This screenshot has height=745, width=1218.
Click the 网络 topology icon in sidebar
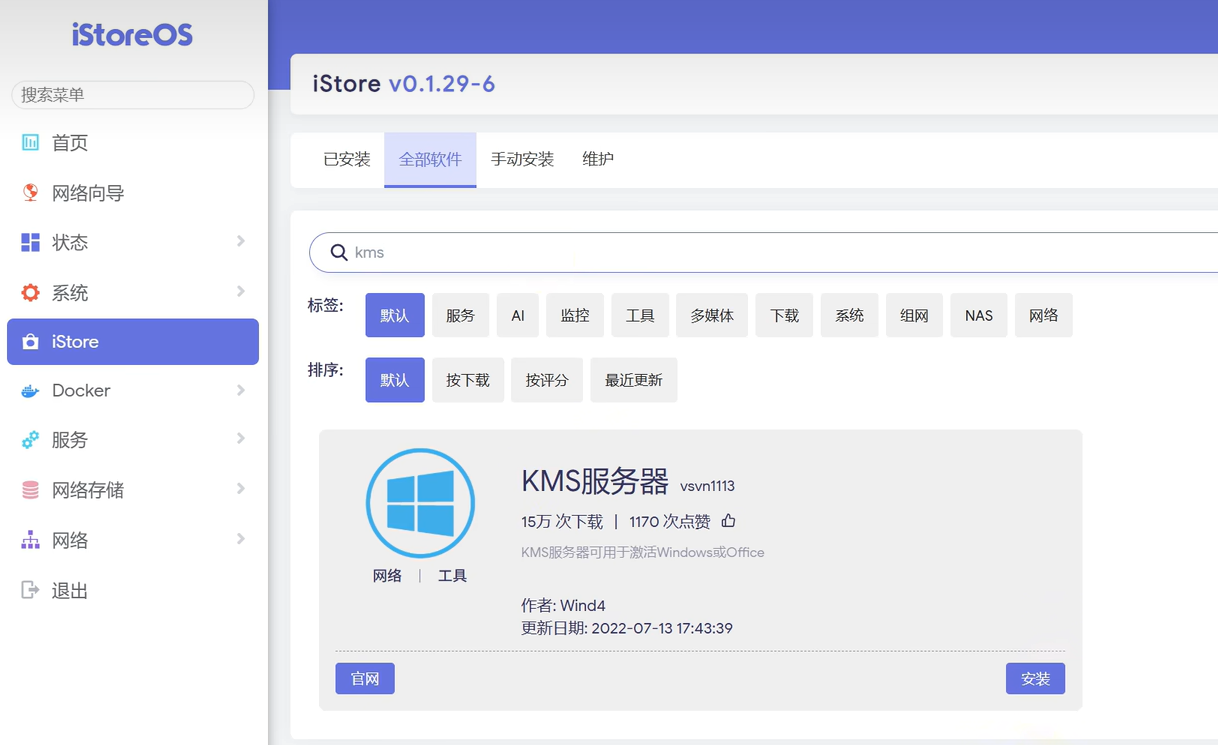[30, 540]
